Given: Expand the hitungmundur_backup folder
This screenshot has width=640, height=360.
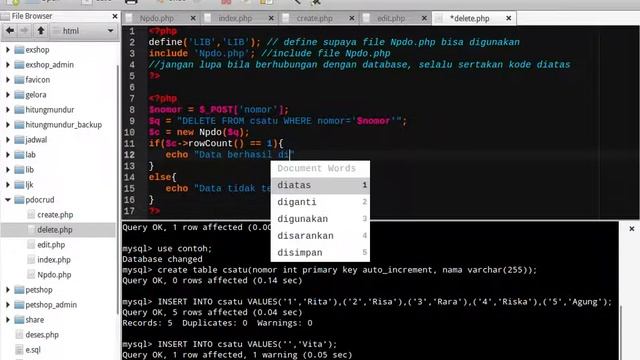Looking at the screenshot, I should 8,125.
